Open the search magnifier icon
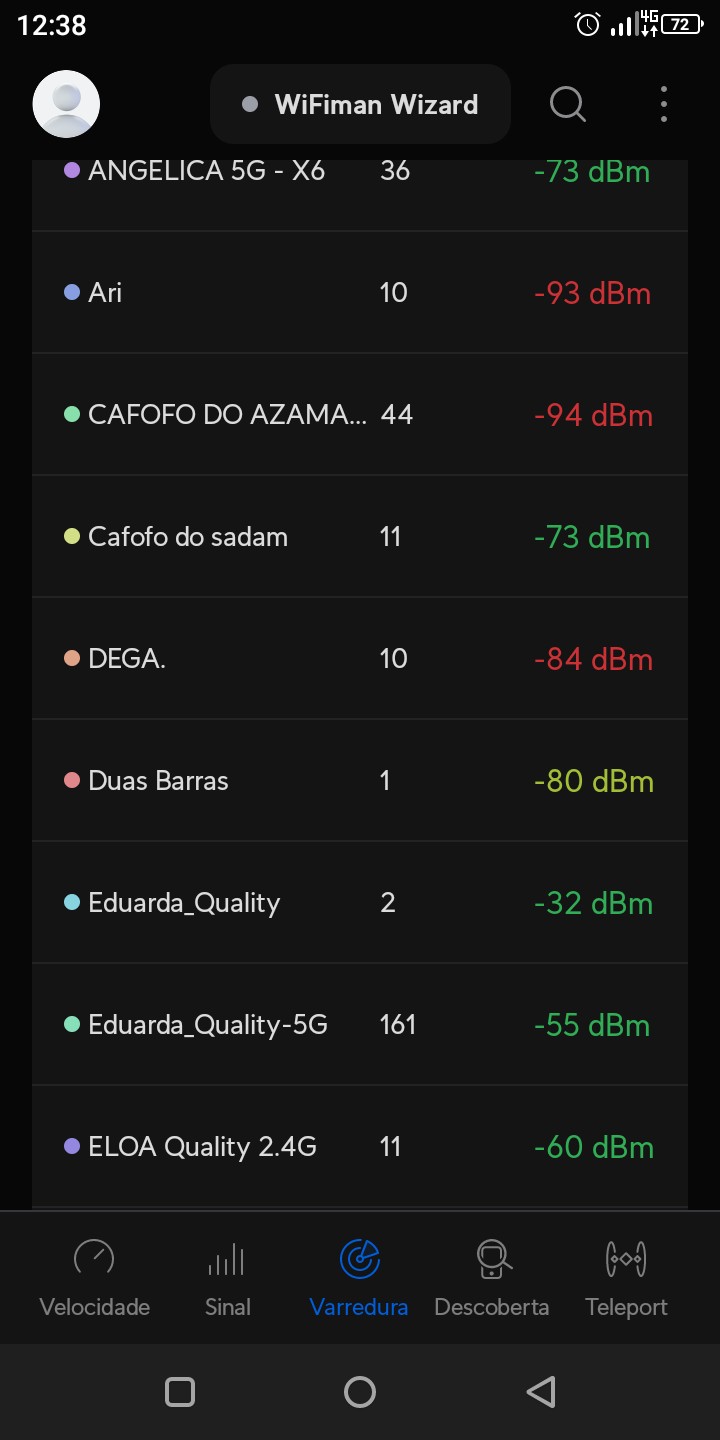 pos(568,104)
